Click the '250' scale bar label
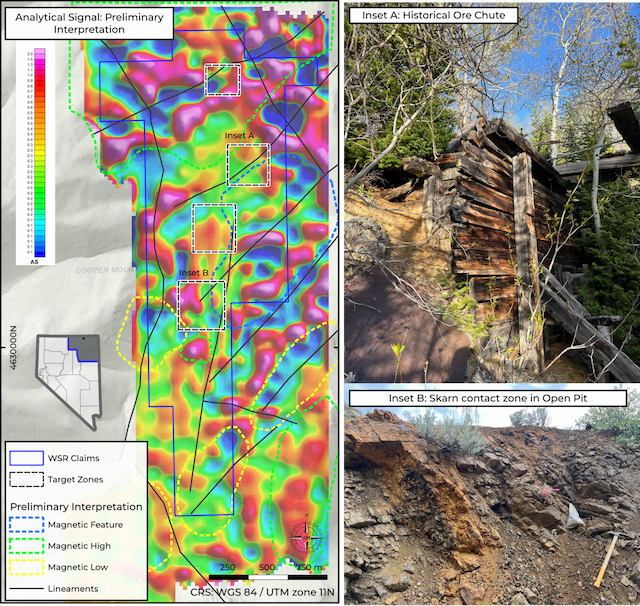Image resolution: width=640 pixels, height=606 pixels. 227,567
